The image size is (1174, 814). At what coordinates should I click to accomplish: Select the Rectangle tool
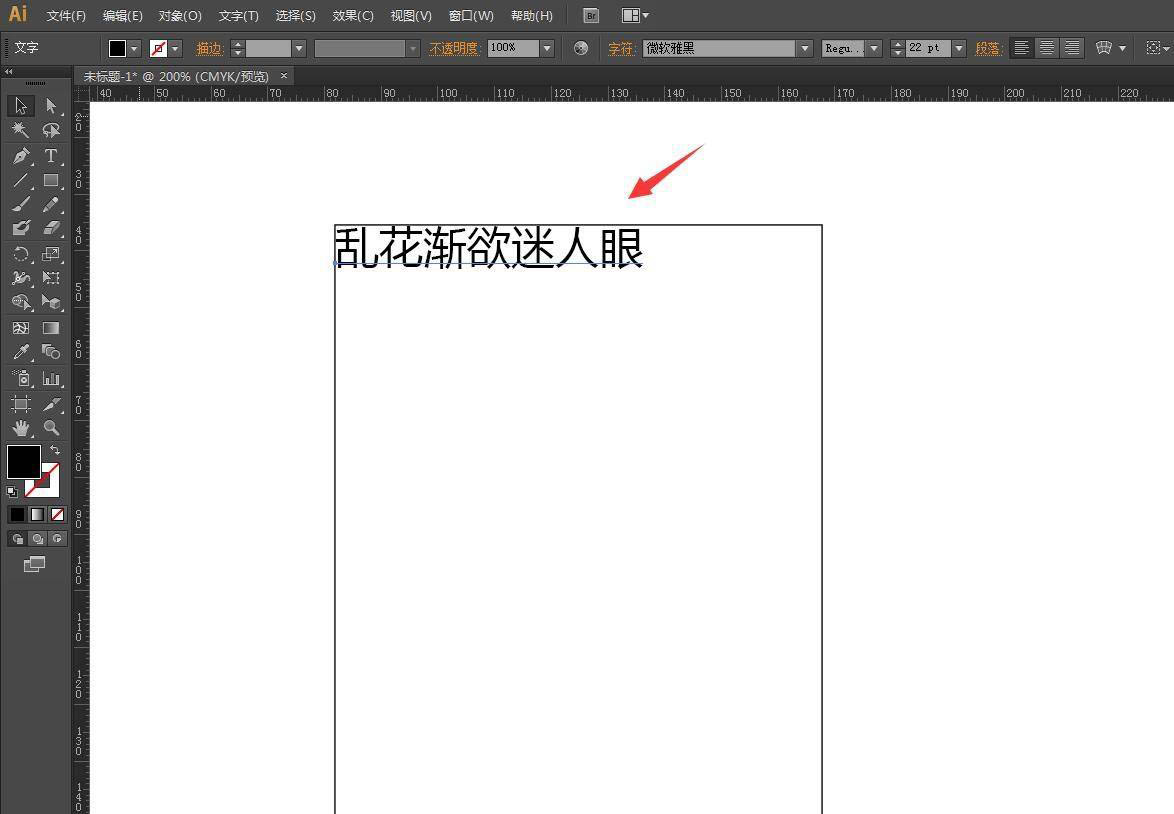tap(50, 180)
